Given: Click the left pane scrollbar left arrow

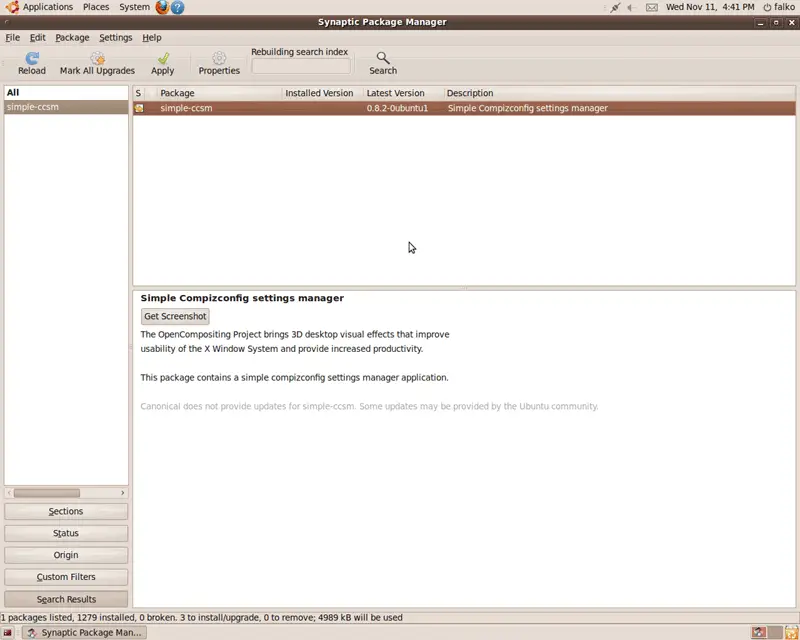Looking at the screenshot, I should (9, 493).
